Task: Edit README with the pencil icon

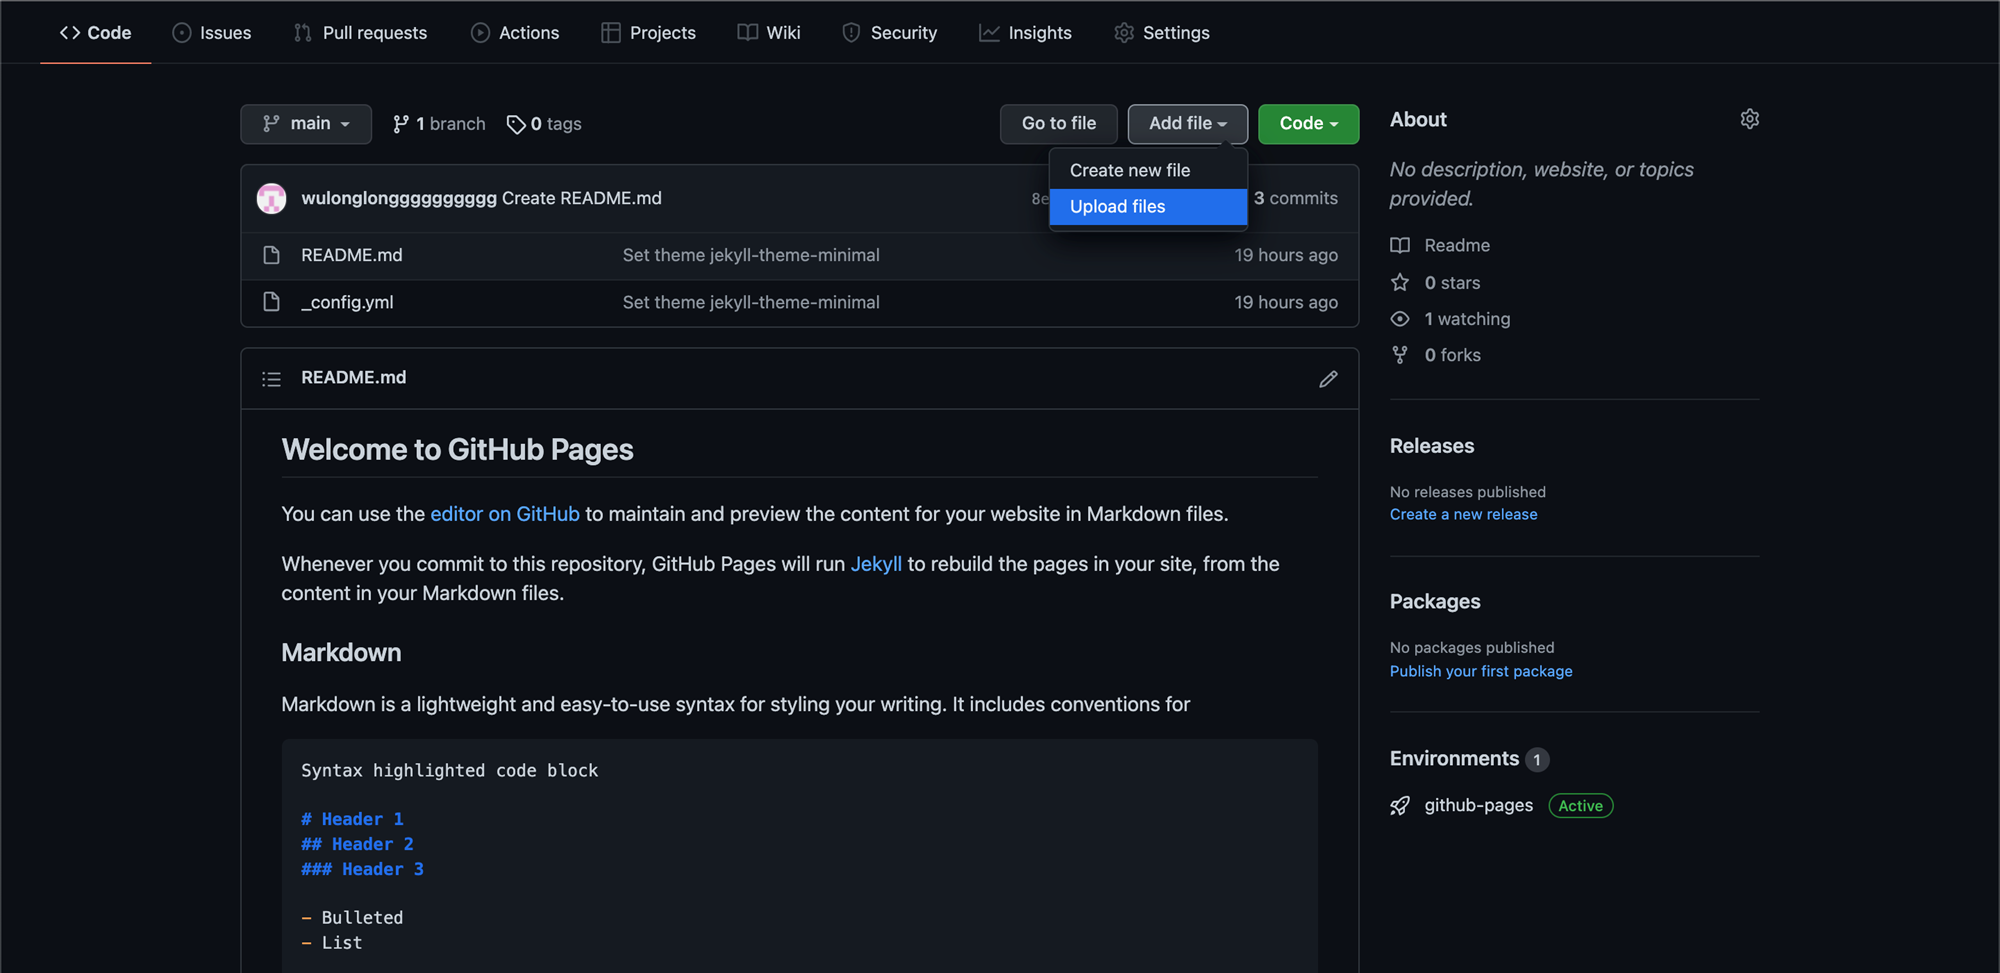Action: [x=1328, y=379]
